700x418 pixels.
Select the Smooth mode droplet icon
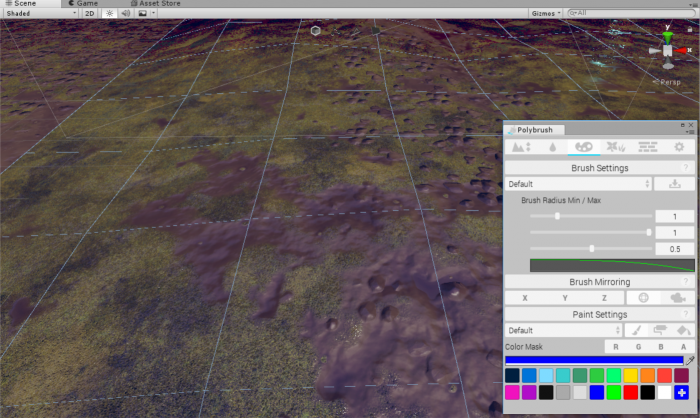coord(551,147)
